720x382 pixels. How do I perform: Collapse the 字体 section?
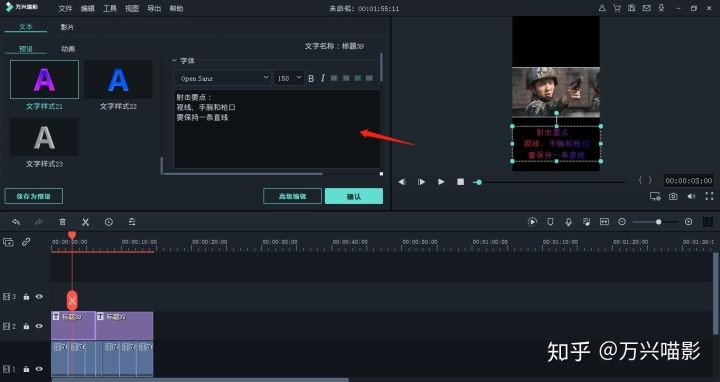pos(174,61)
